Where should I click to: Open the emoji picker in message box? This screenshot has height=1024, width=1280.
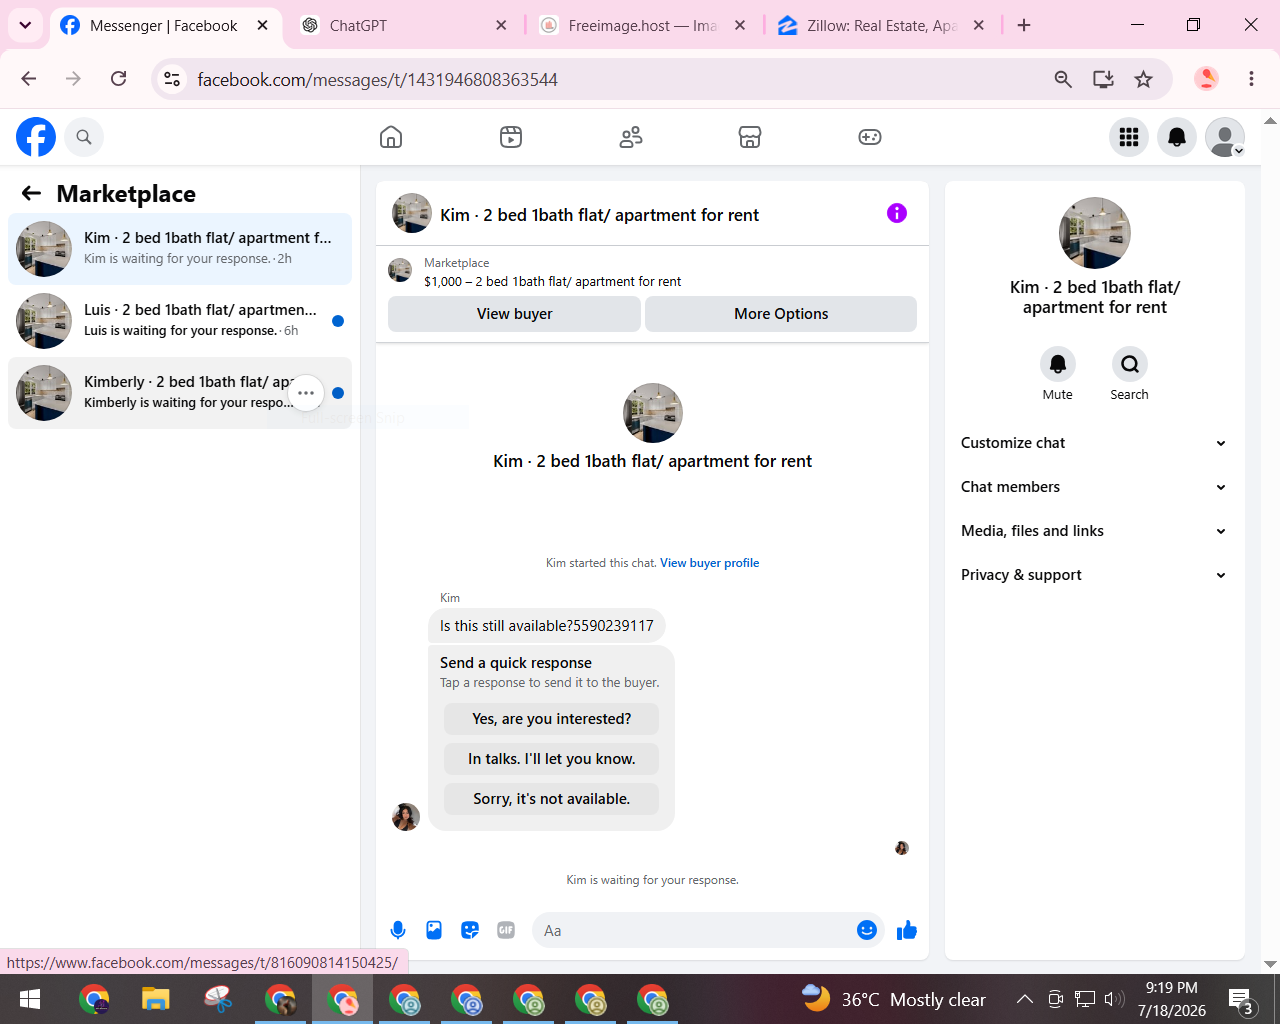pos(867,931)
